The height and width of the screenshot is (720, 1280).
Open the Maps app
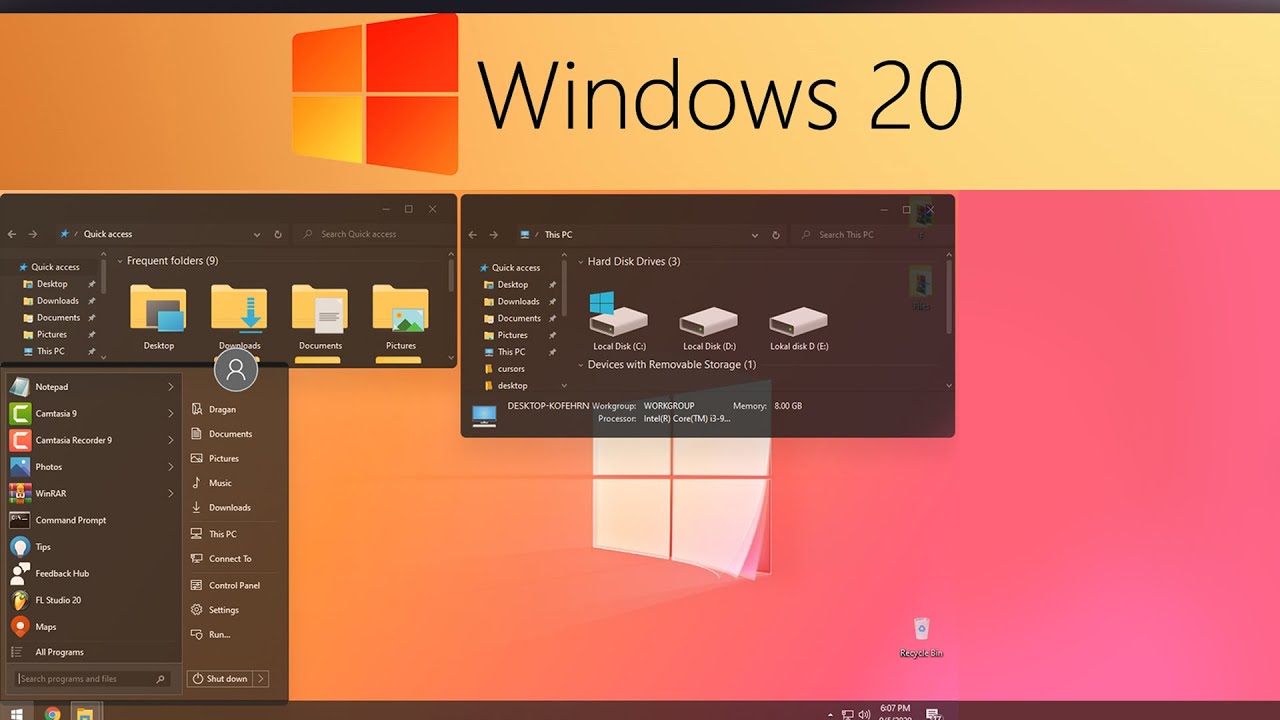pos(91,627)
